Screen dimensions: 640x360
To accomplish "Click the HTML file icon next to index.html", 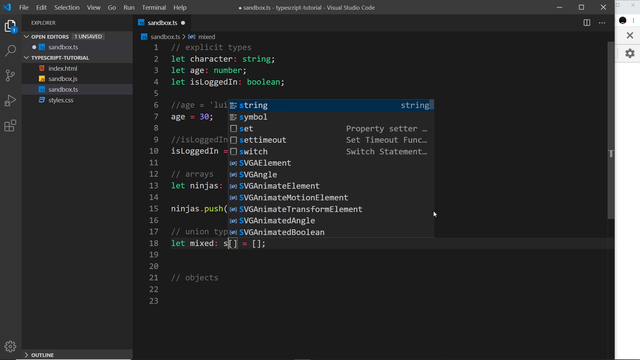I will (42, 68).
